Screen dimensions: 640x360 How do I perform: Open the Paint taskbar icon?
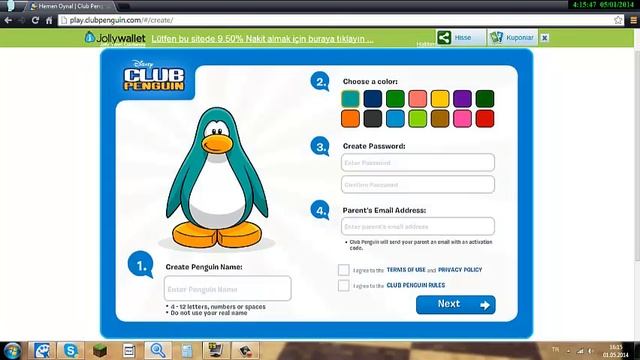click(x=42, y=351)
